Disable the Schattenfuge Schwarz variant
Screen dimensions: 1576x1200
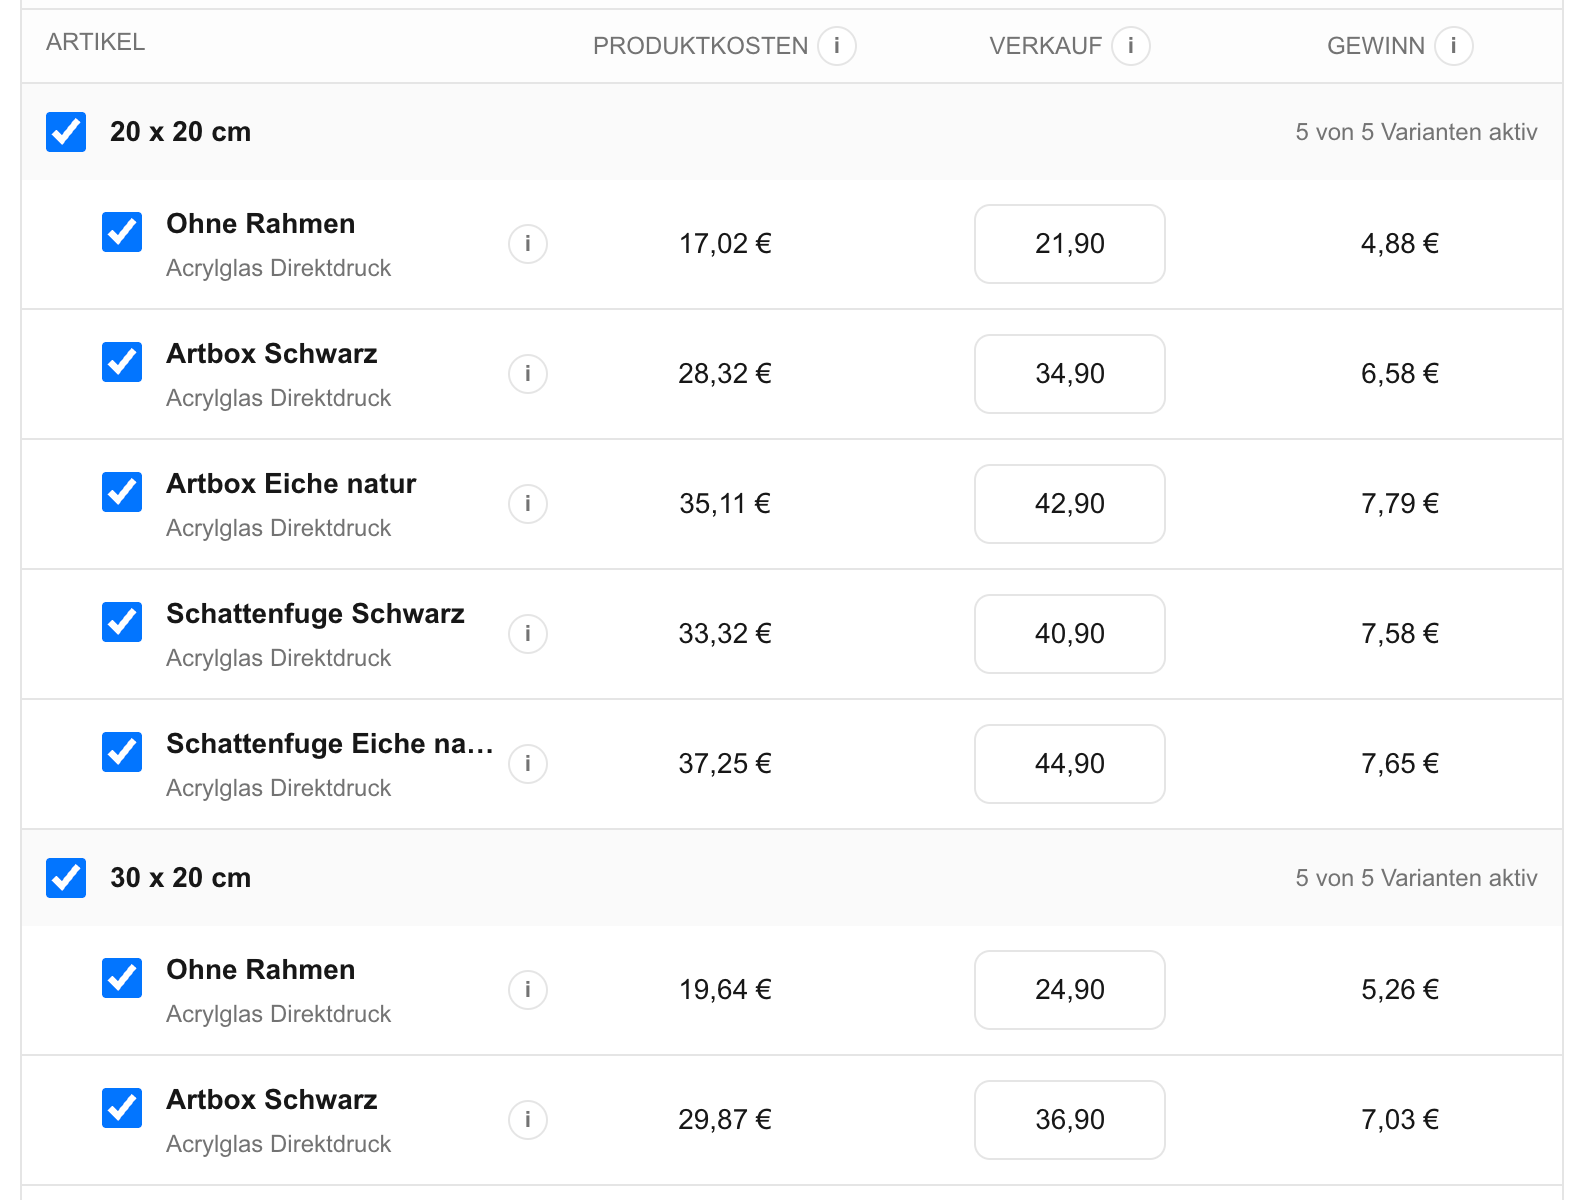122,622
